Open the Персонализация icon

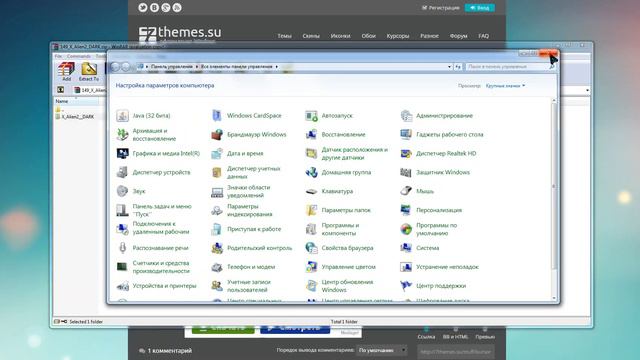406,210
